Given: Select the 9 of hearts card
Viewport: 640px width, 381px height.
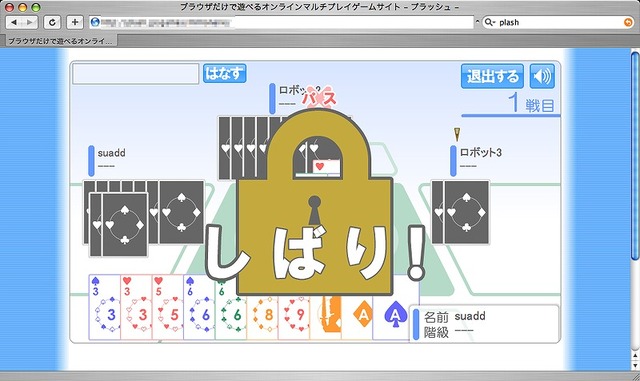Looking at the screenshot, I should point(294,317).
